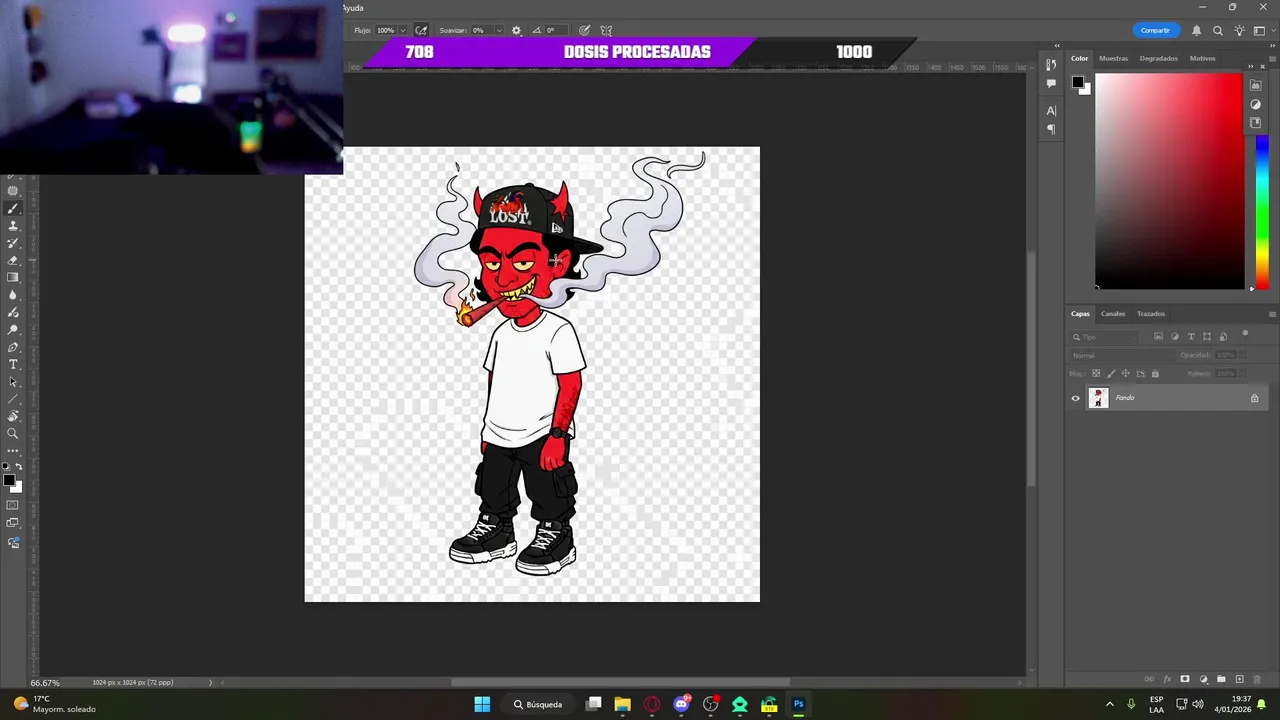Hide the Fondo layer eye
Viewport: 1280px width, 720px height.
[x=1076, y=398]
